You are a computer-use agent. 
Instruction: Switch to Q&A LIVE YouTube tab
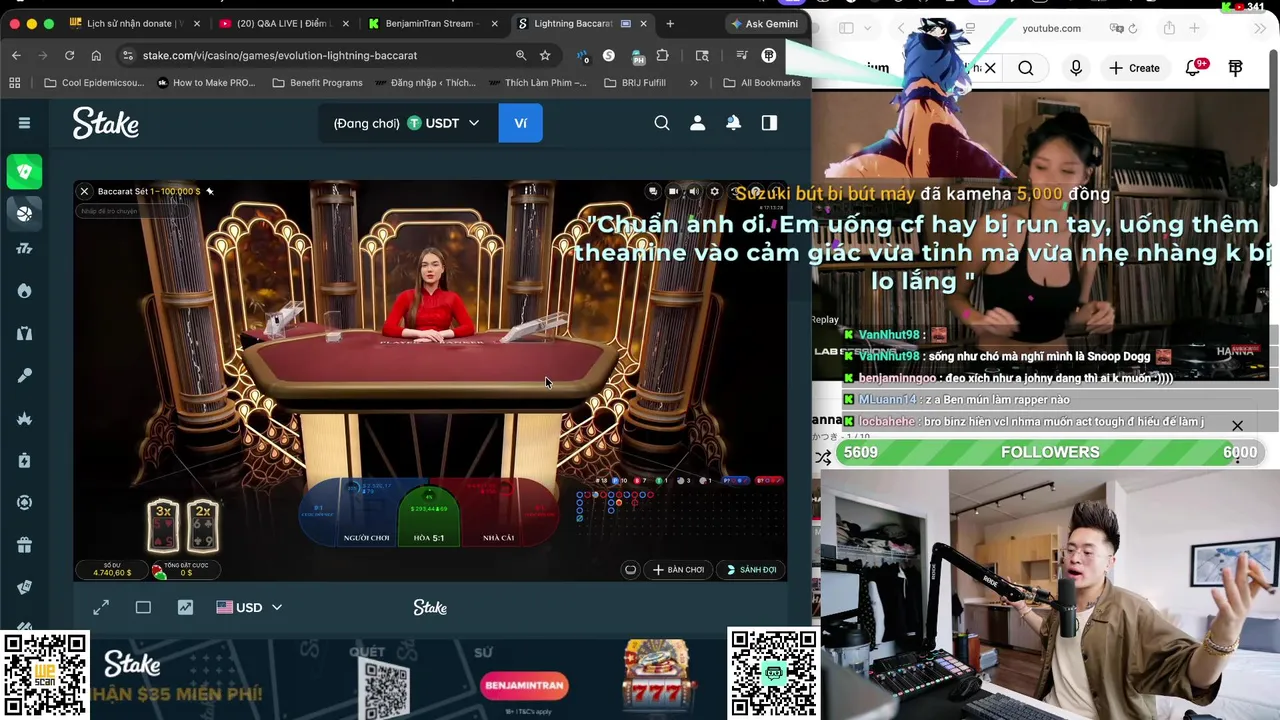(x=282, y=23)
